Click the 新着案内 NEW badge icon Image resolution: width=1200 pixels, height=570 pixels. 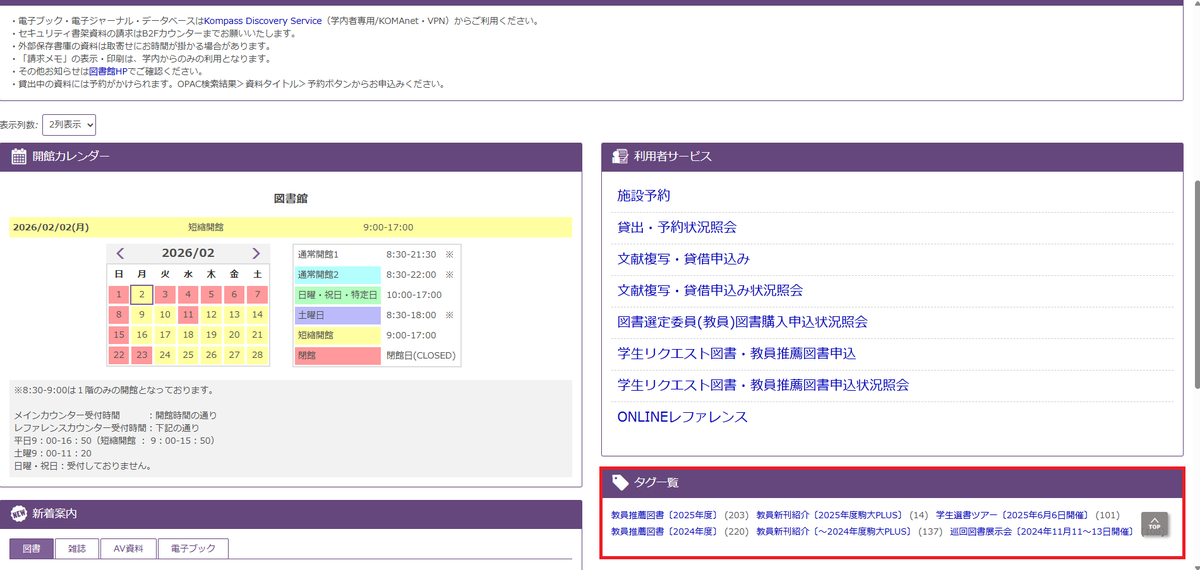click(18, 514)
